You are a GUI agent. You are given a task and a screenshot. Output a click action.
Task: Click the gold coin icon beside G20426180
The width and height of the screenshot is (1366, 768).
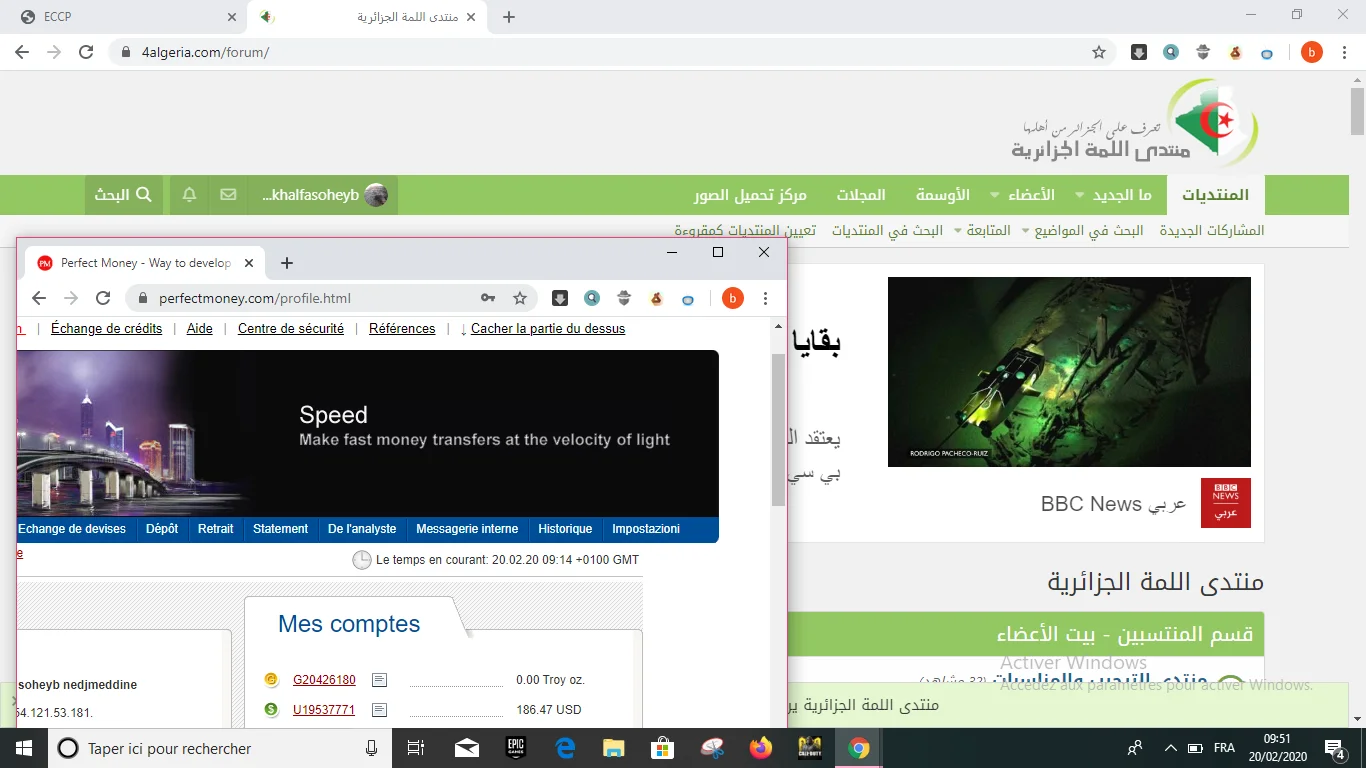[x=270, y=680]
